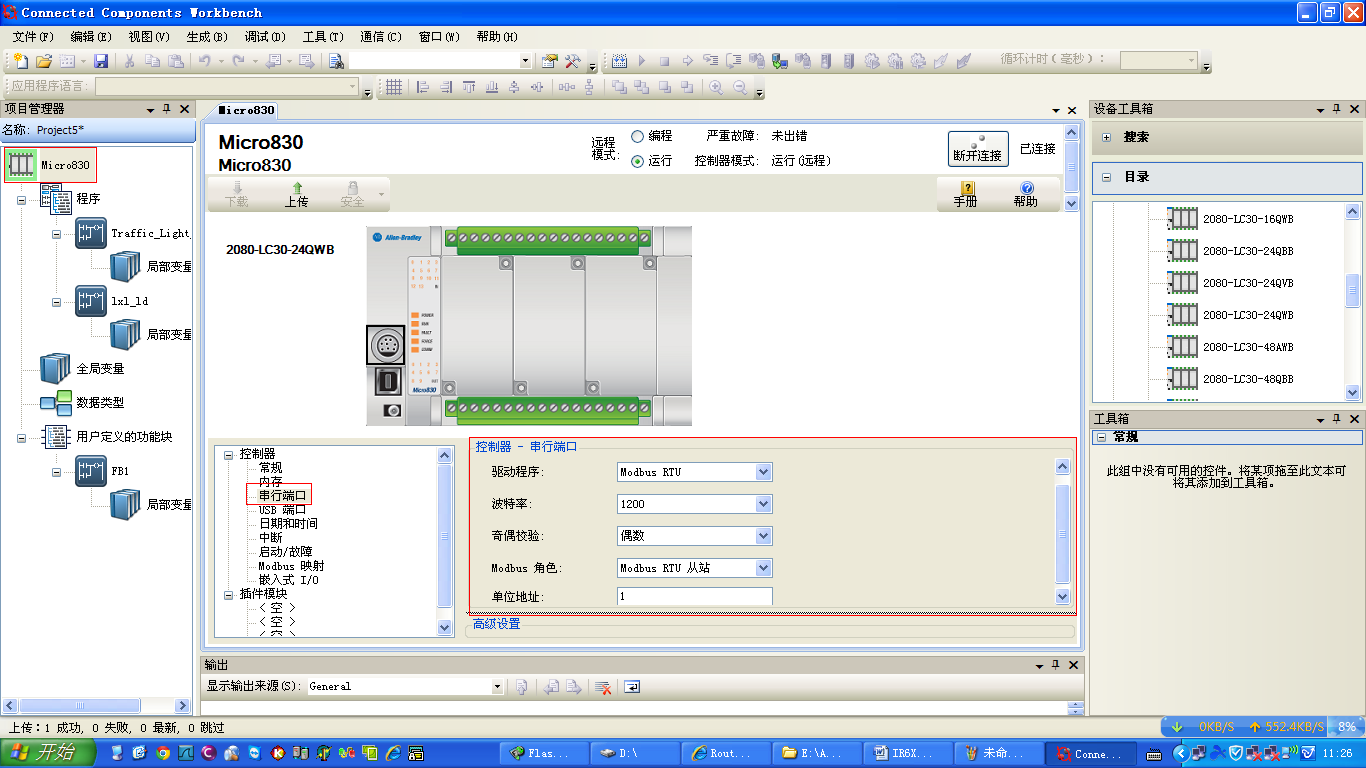
Task: Switch to the Micro830 document tab
Action: pos(246,110)
